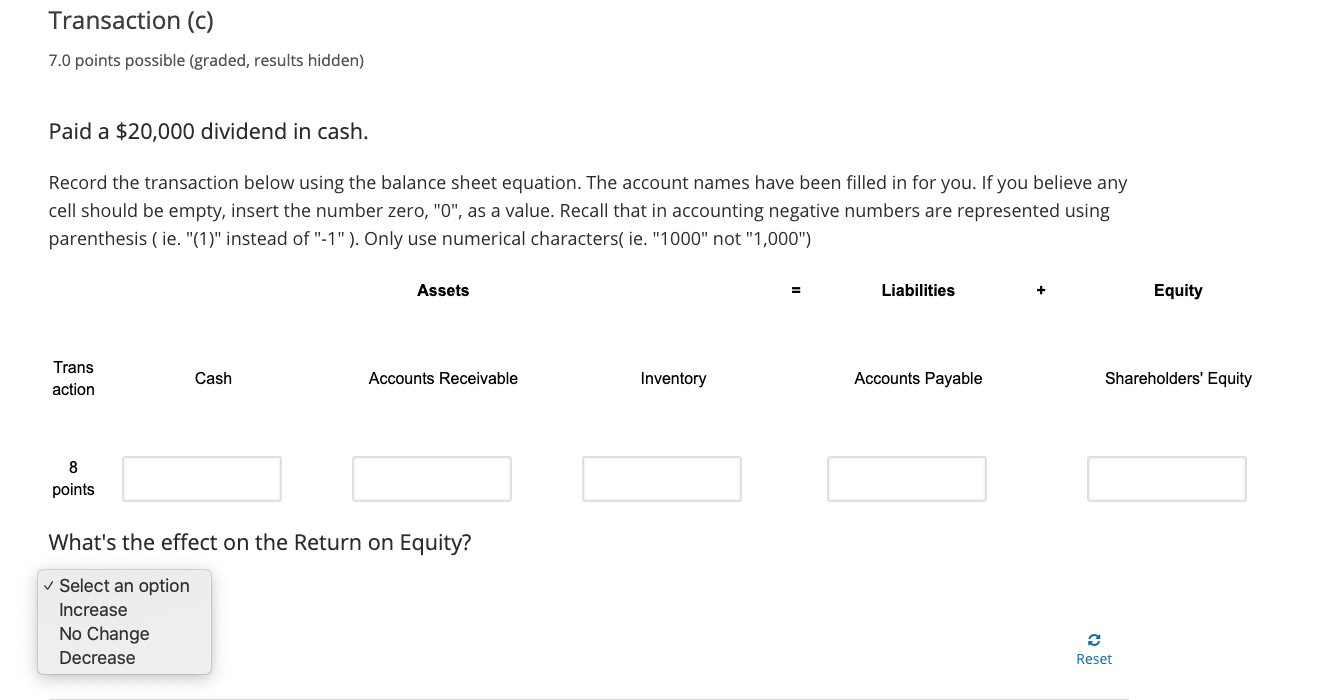The width and height of the screenshot is (1333, 700).
Task: Click the Cash column label
Action: (x=213, y=378)
